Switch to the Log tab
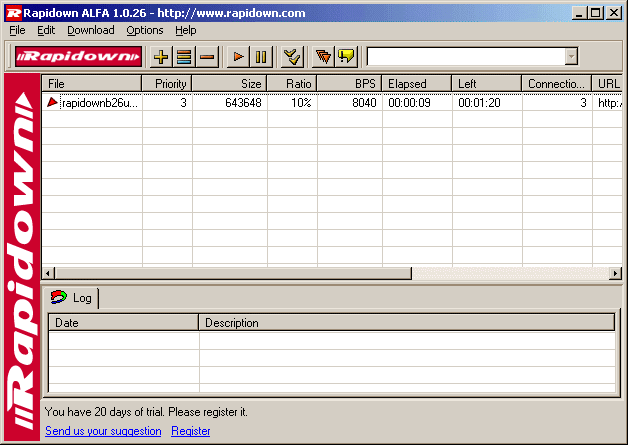This screenshot has width=628, height=445. click(71, 298)
